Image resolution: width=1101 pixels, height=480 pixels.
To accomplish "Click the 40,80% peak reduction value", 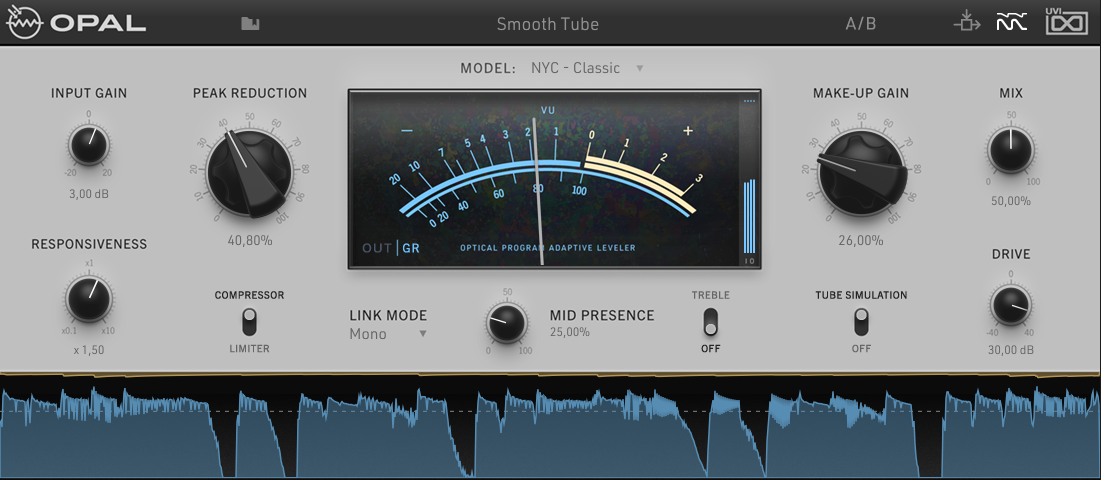I will (x=250, y=241).
